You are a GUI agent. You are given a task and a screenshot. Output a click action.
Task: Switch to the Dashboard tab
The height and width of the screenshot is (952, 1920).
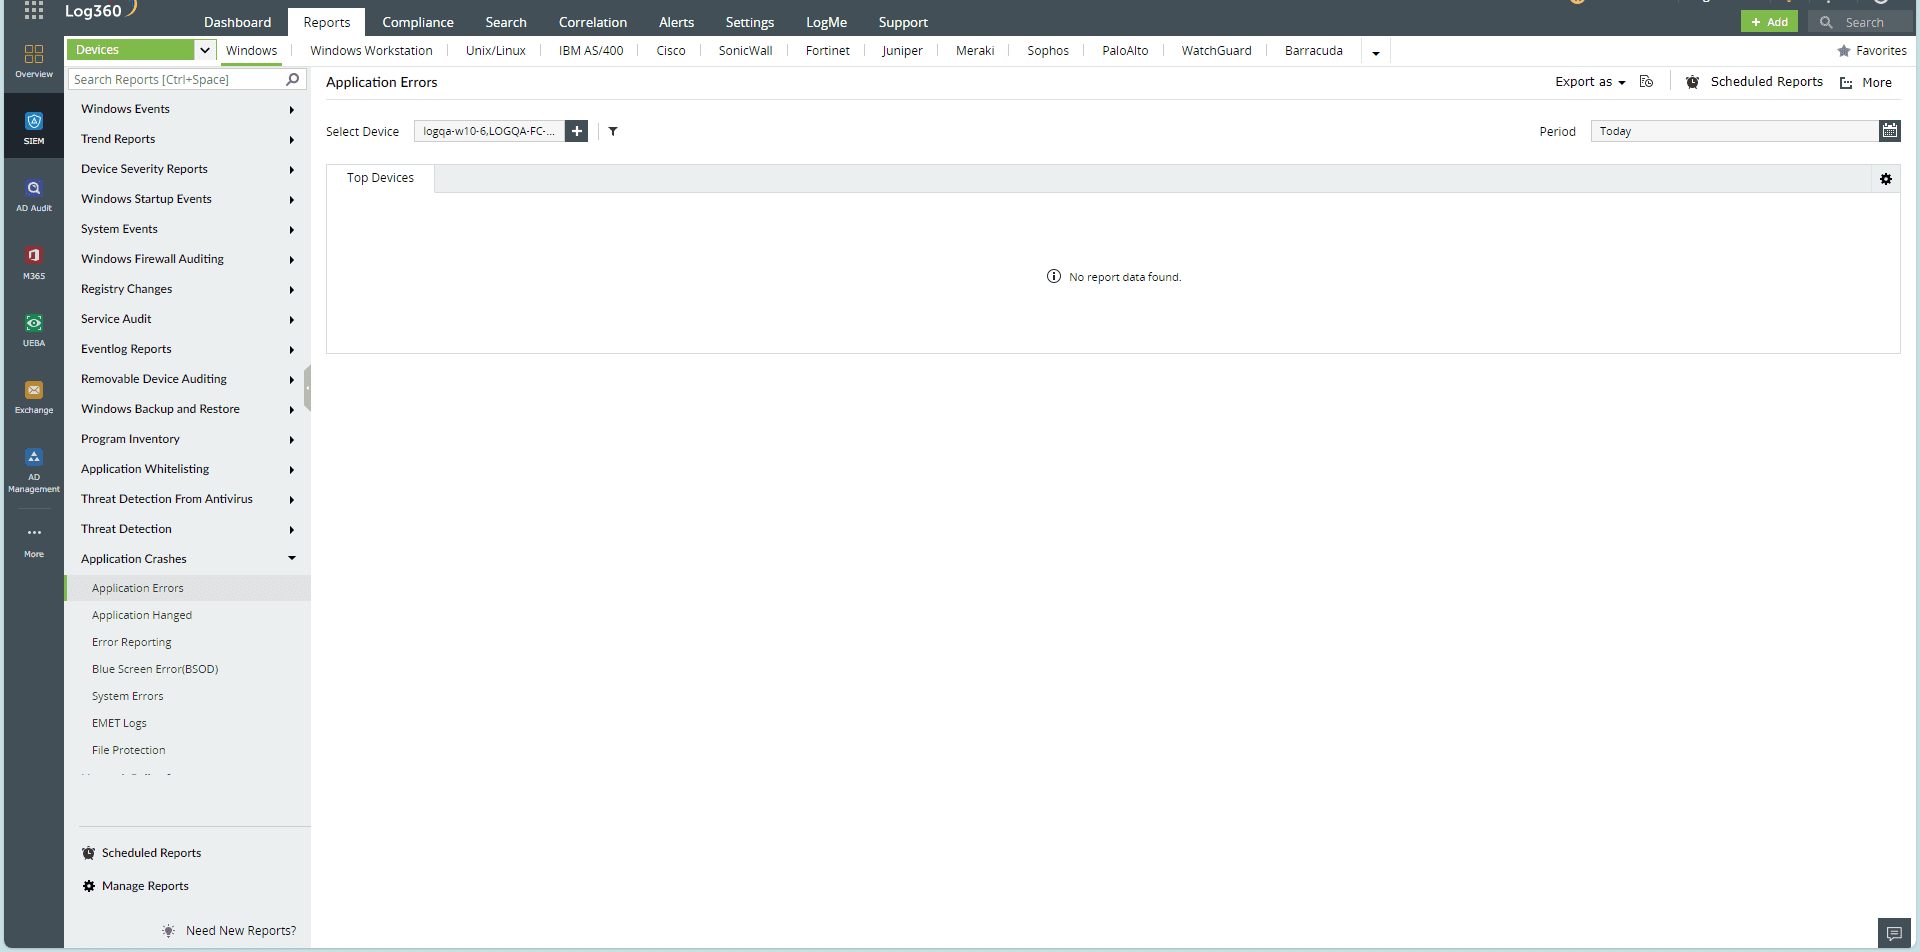237,22
